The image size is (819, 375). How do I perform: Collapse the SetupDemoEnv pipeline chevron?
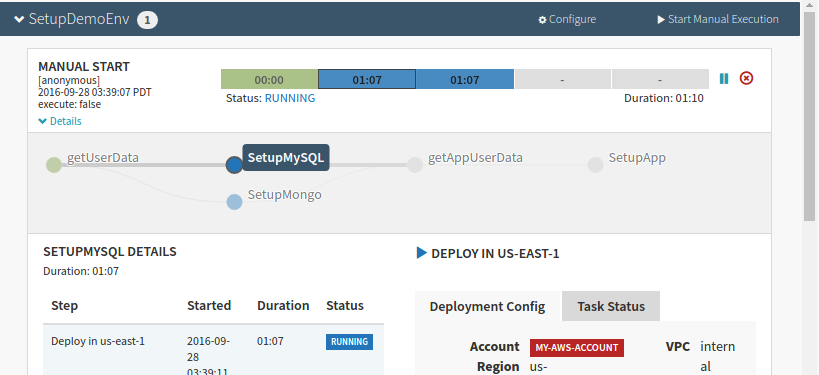click(x=19, y=20)
